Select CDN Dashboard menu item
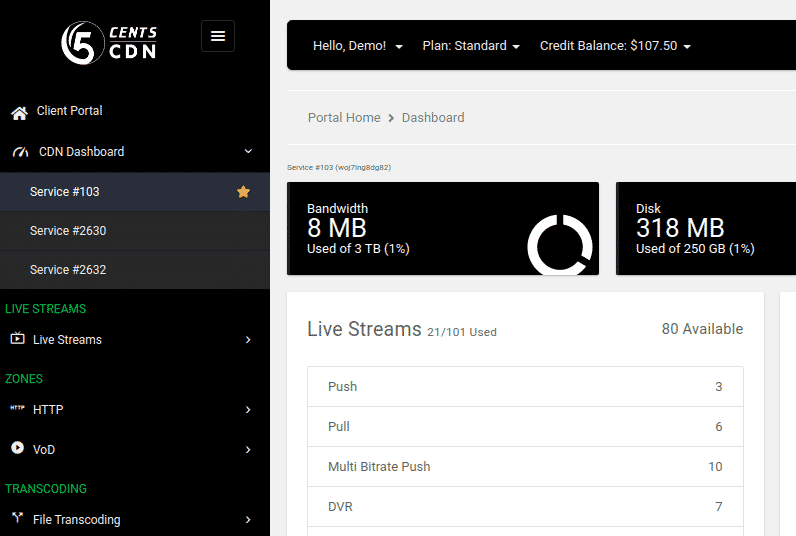Image resolution: width=796 pixels, height=536 pixels. point(135,152)
